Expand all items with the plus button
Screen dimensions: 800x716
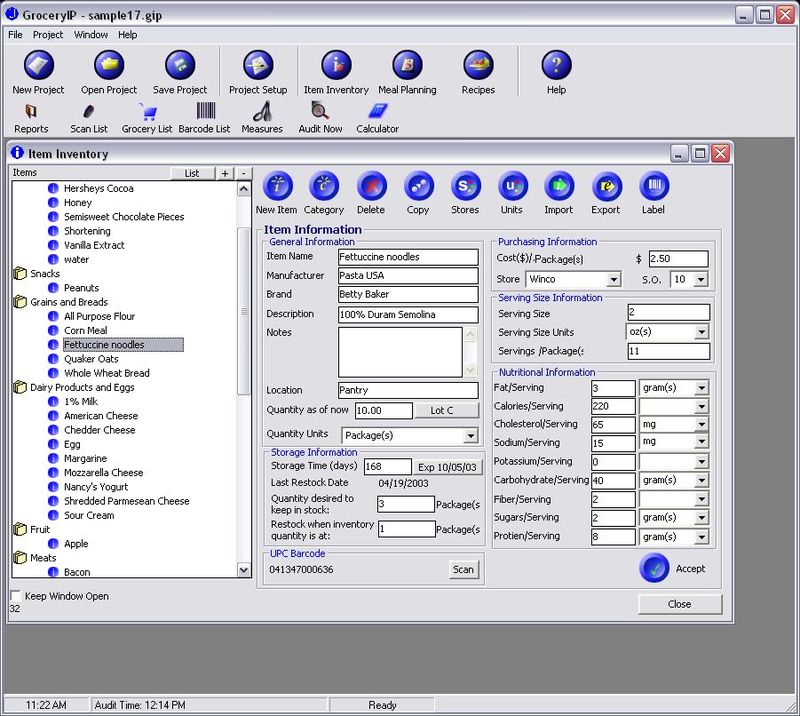pyautogui.click(x=225, y=174)
